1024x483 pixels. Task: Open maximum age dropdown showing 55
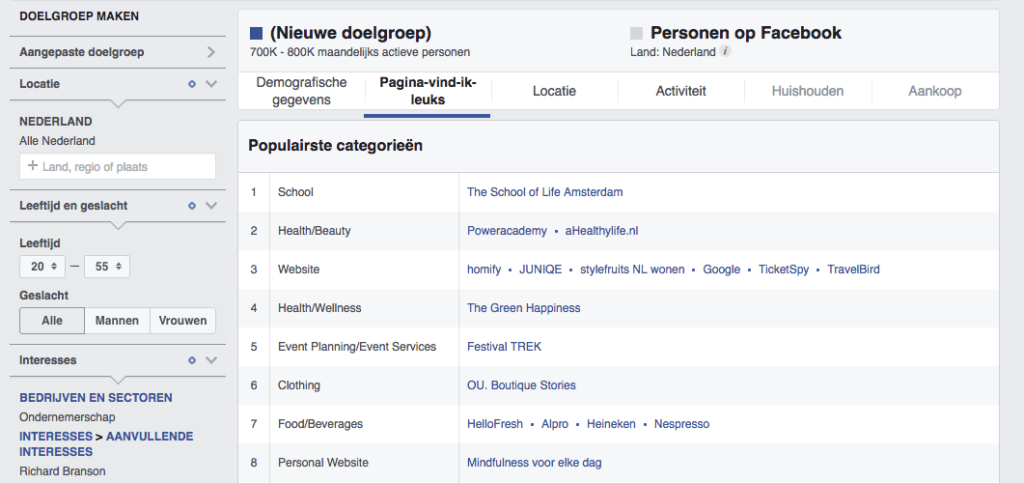tap(107, 267)
